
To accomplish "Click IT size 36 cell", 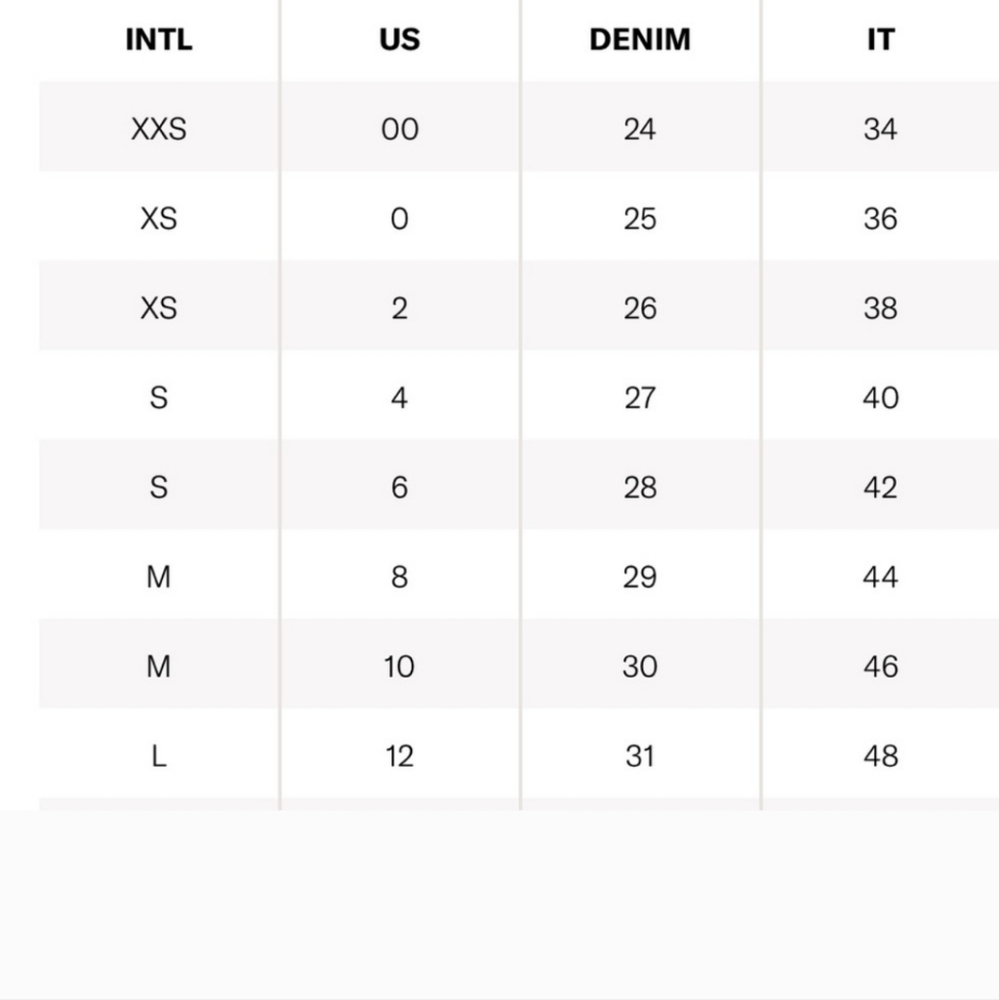I will 880,219.
